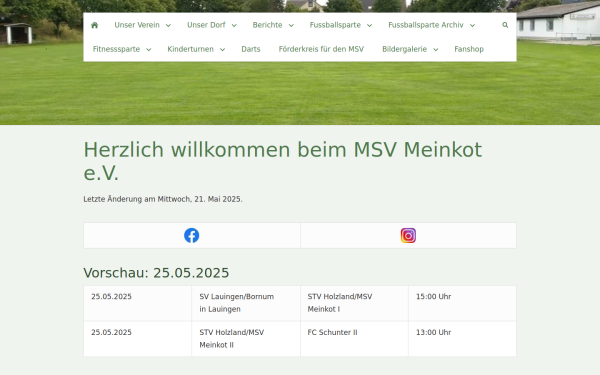Expand the Unser Verein chevron
The width and height of the screenshot is (600, 375).
(168, 25)
